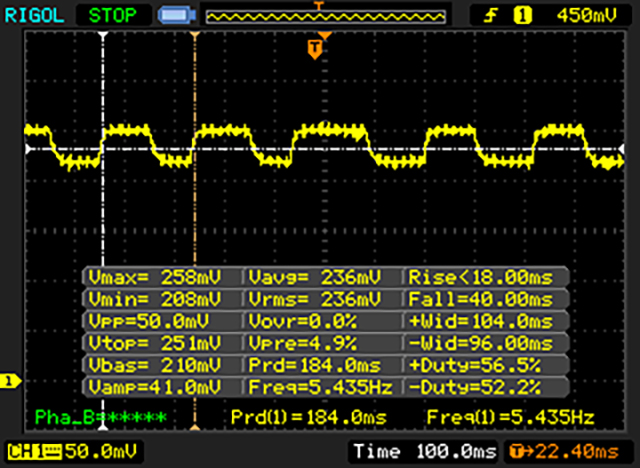Viewport: 640px width, 468px height.
Task: Click the battery-shaped memory position icon
Action: click(177, 16)
